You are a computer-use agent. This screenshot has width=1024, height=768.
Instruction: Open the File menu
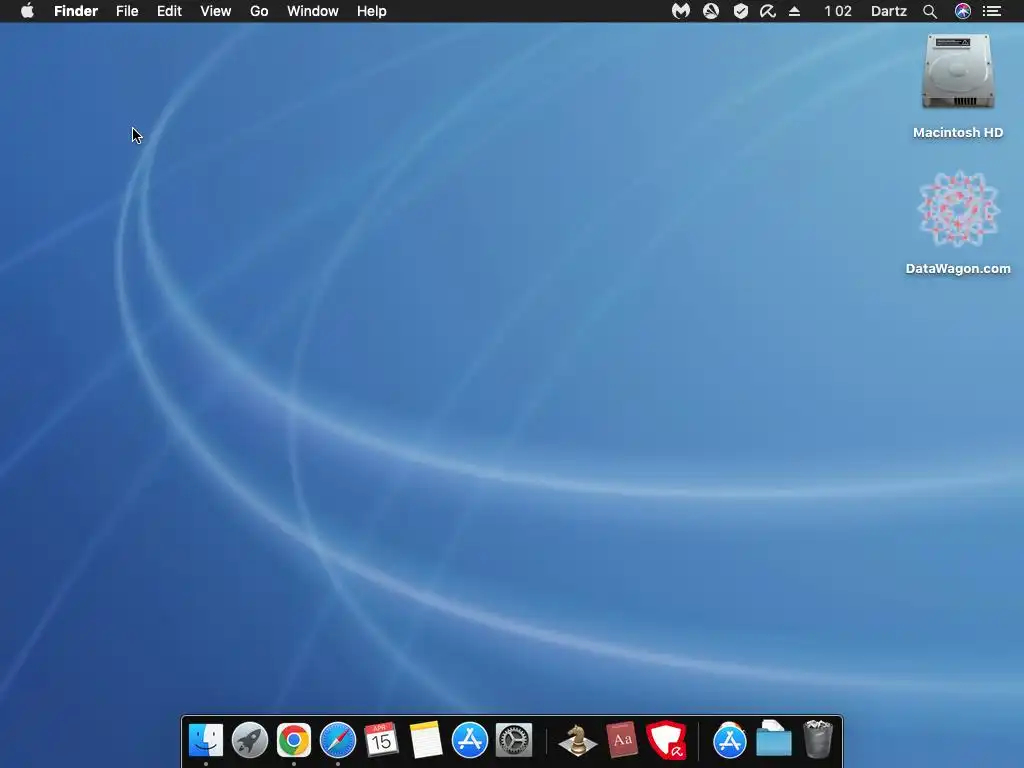(x=127, y=11)
